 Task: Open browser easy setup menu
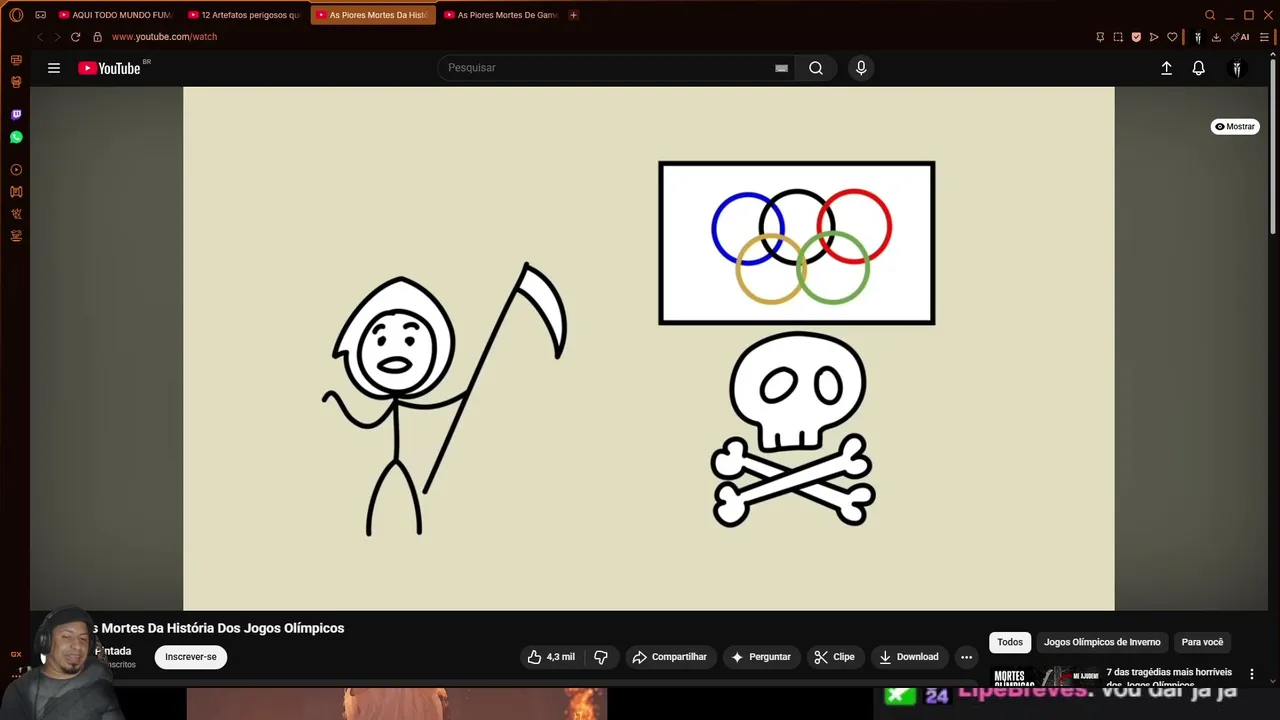[1264, 37]
